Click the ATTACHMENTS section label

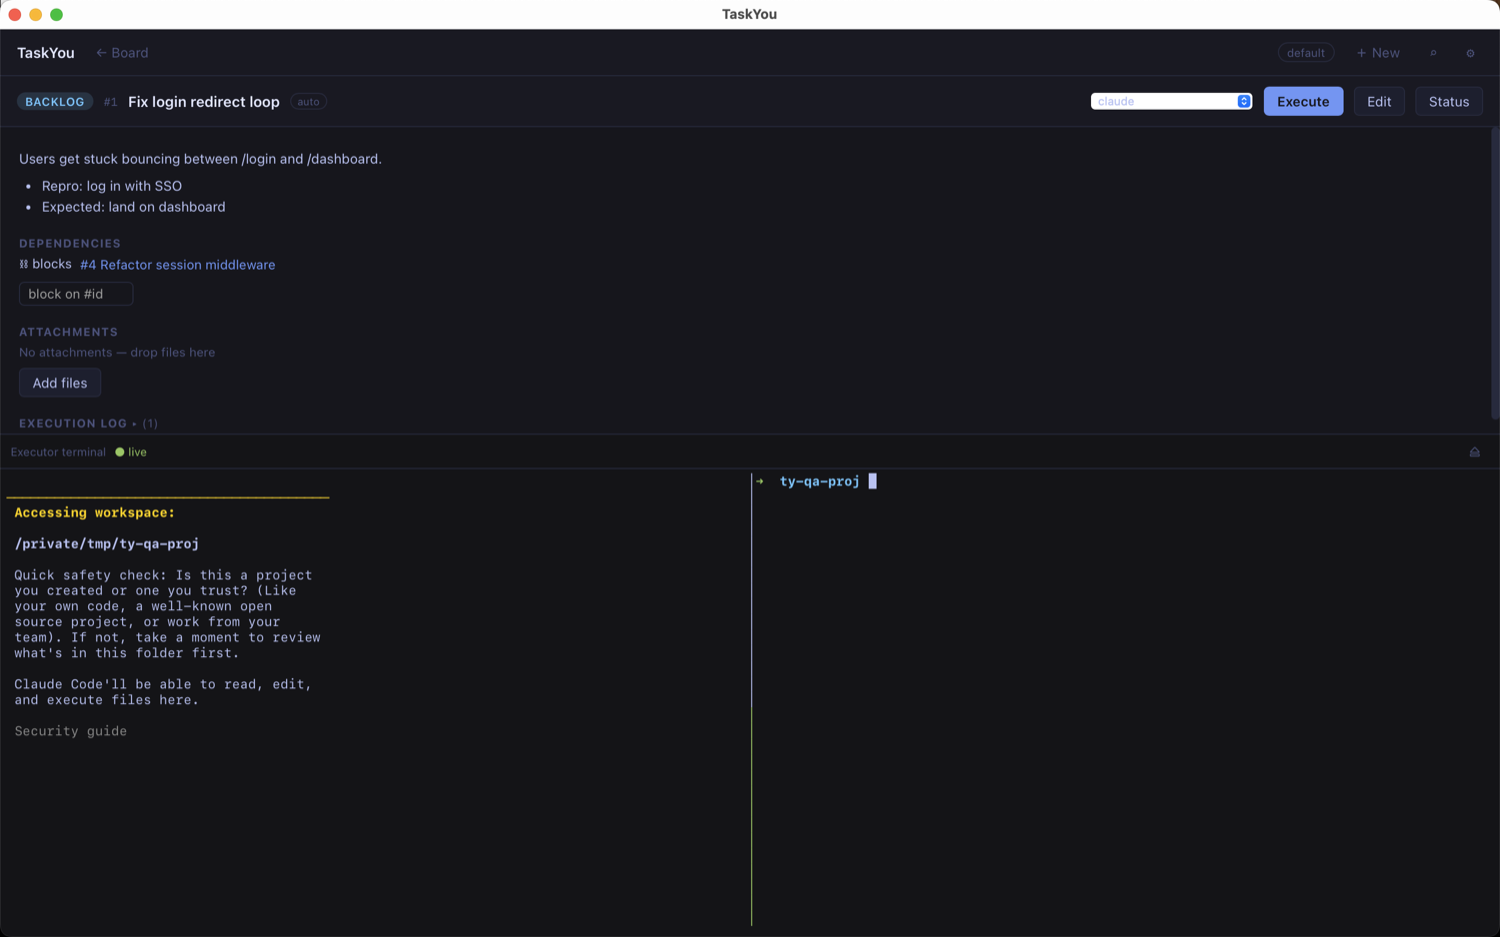click(x=68, y=332)
